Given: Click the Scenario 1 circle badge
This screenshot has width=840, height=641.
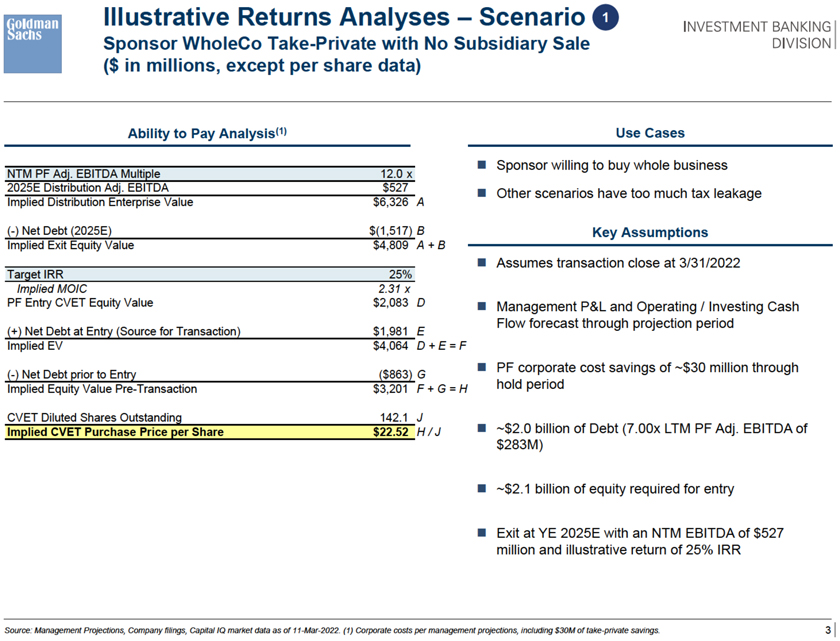Looking at the screenshot, I should [x=604, y=18].
